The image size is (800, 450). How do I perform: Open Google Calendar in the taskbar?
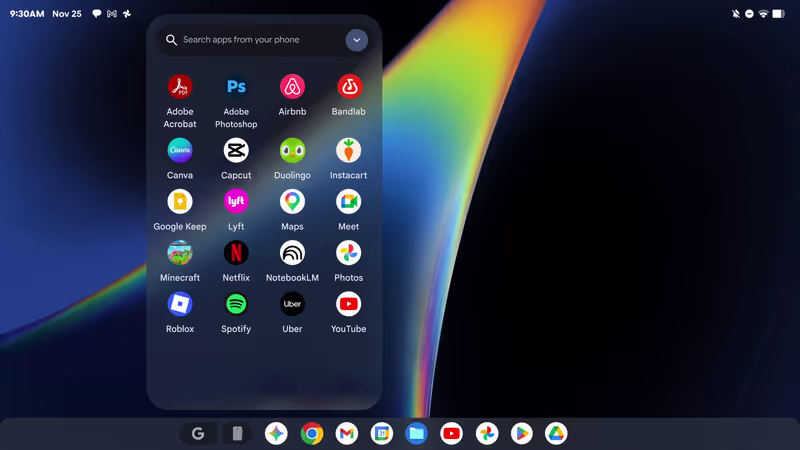click(382, 434)
